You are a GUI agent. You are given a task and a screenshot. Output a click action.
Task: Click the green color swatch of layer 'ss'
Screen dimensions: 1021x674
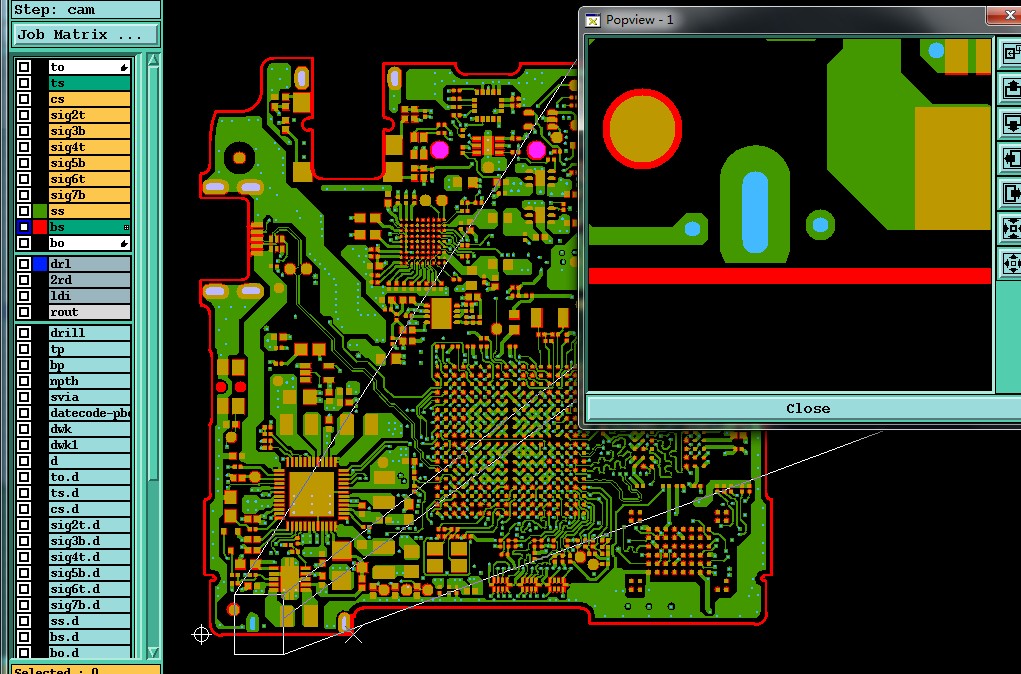tap(40, 211)
